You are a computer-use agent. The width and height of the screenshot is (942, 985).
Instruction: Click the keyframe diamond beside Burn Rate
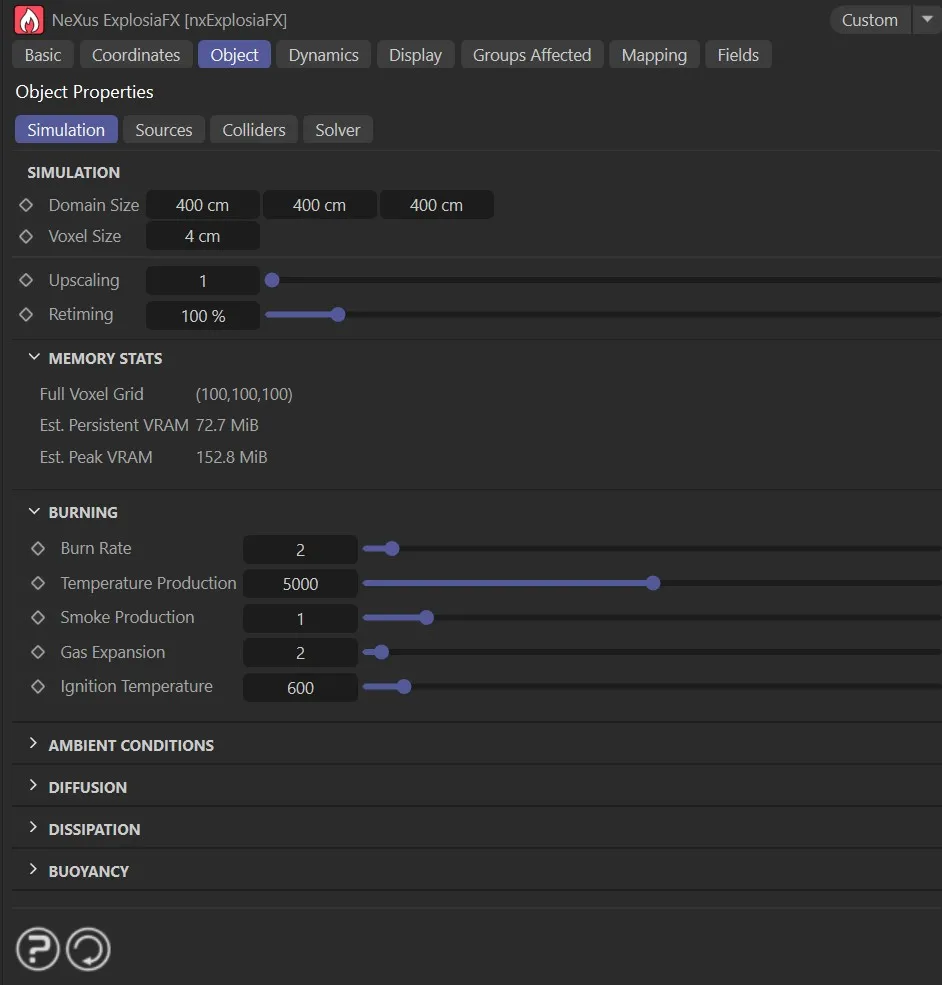37,548
